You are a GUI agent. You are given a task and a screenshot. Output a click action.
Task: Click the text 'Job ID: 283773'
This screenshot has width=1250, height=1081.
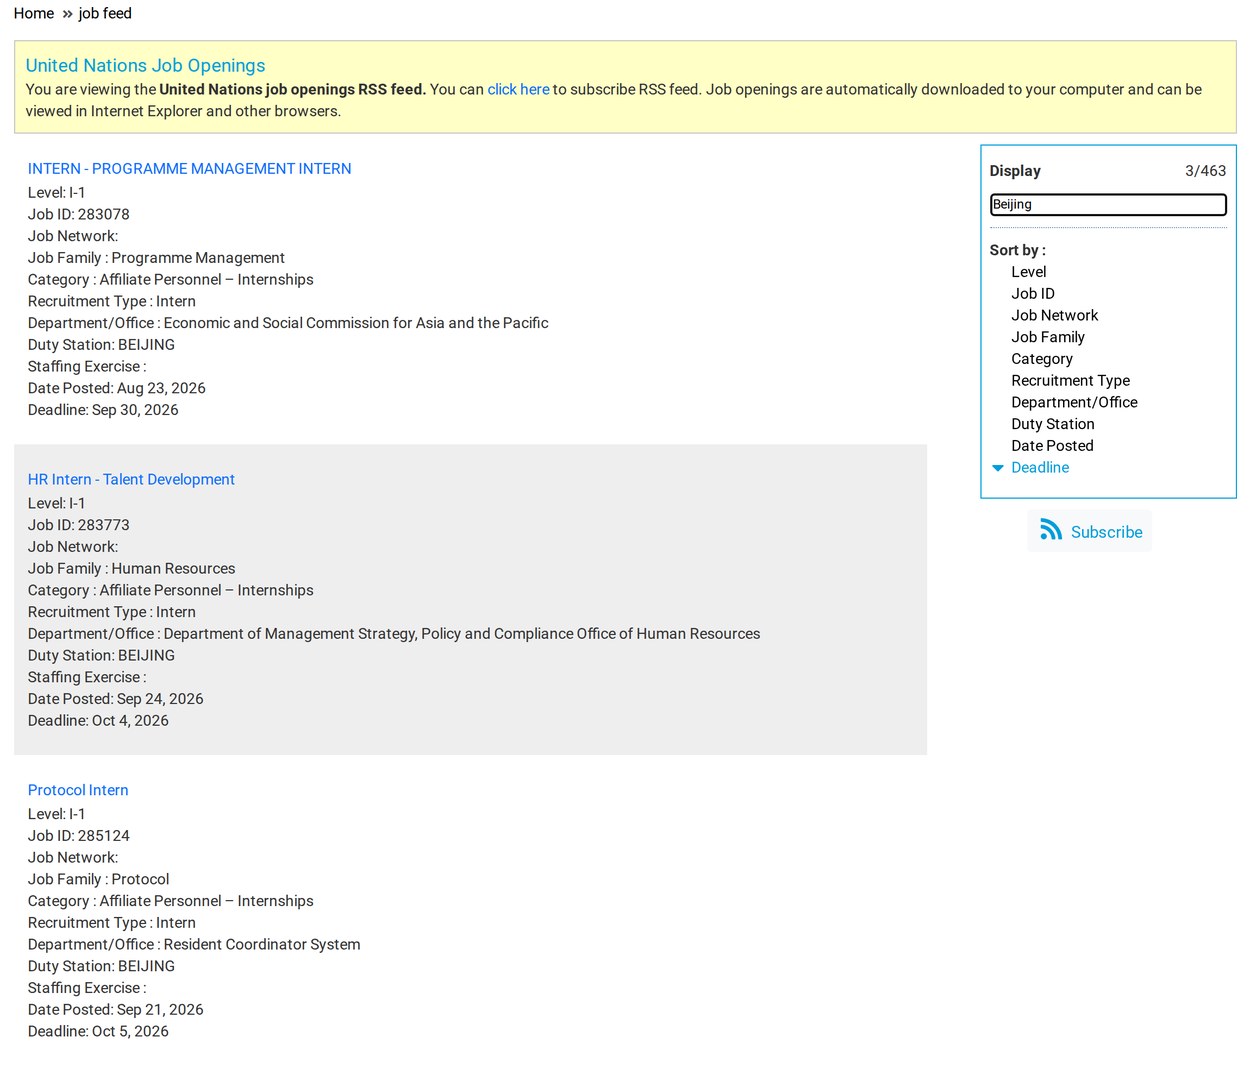point(79,525)
